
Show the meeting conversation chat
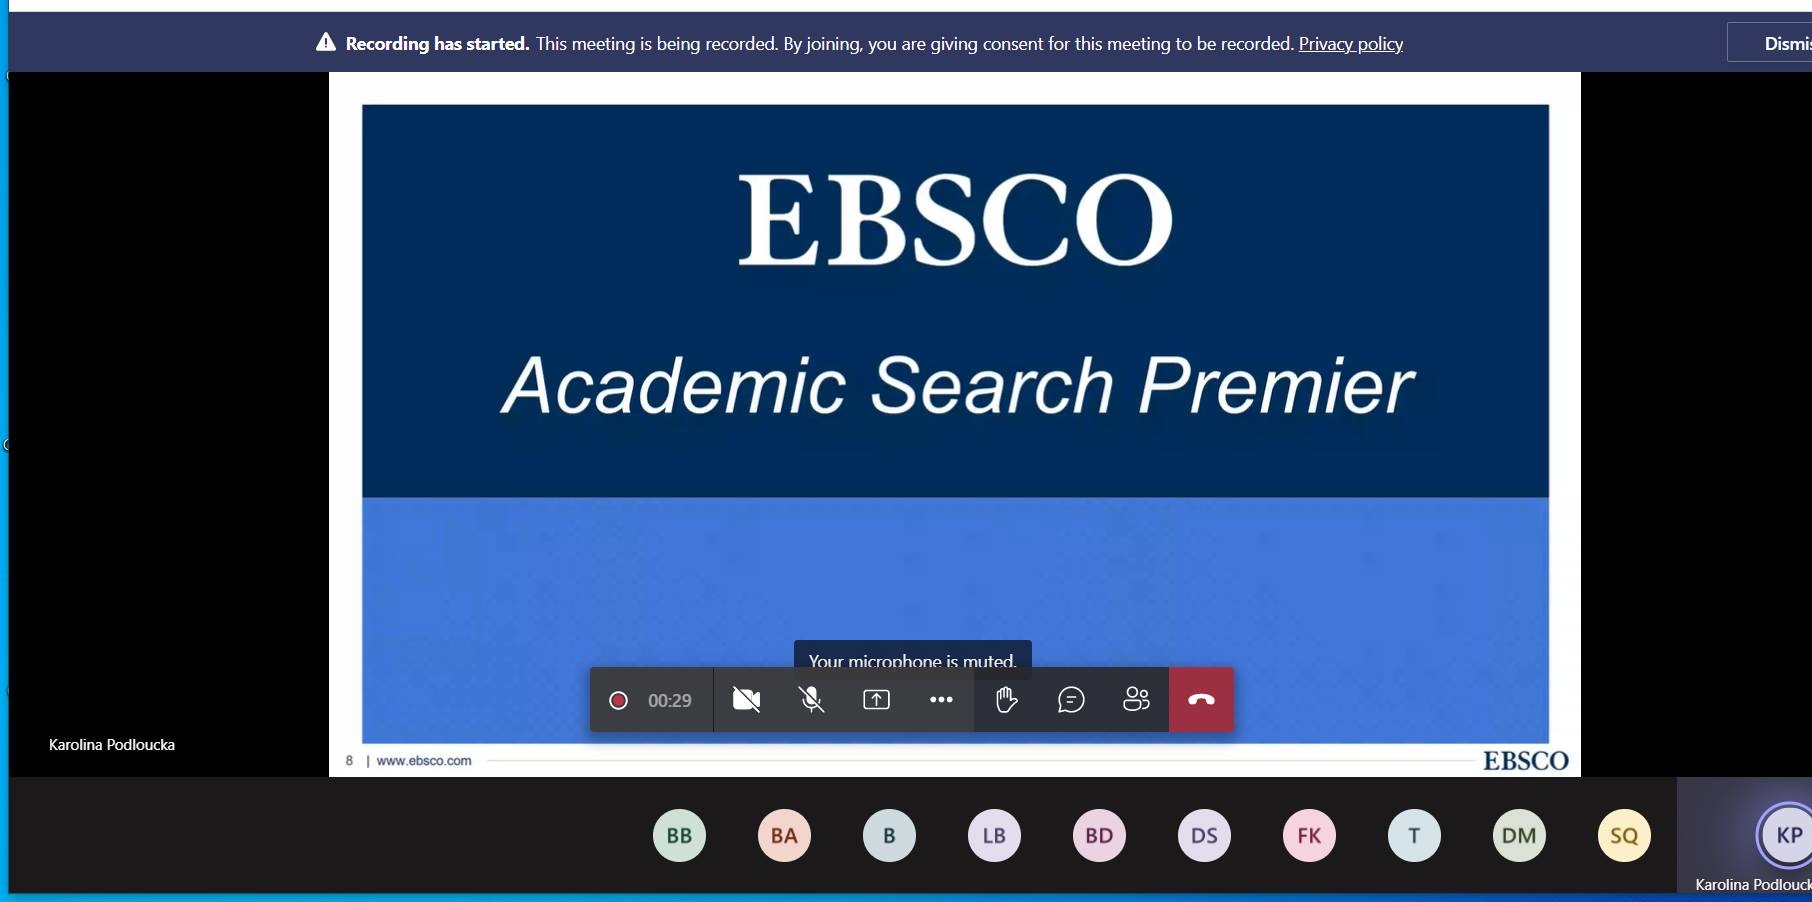click(1071, 700)
